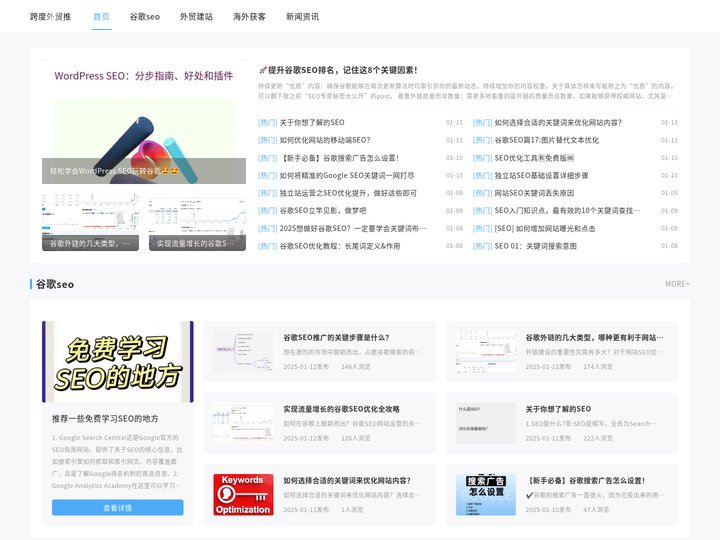Open article SEO入门知识点，最有效的10个关键词查找
The height and width of the screenshot is (540, 720).
tap(567, 211)
